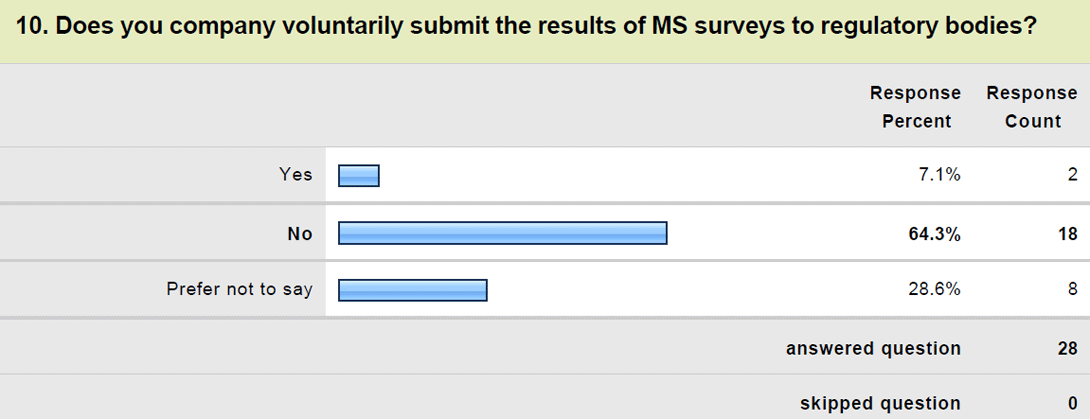The height and width of the screenshot is (420, 1090).
Task: Select the 7.1% percentage value
Action: tap(938, 175)
